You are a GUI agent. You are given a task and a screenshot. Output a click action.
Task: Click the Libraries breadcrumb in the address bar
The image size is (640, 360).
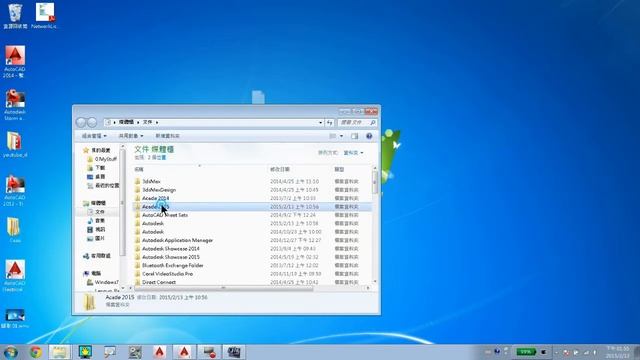[126, 122]
